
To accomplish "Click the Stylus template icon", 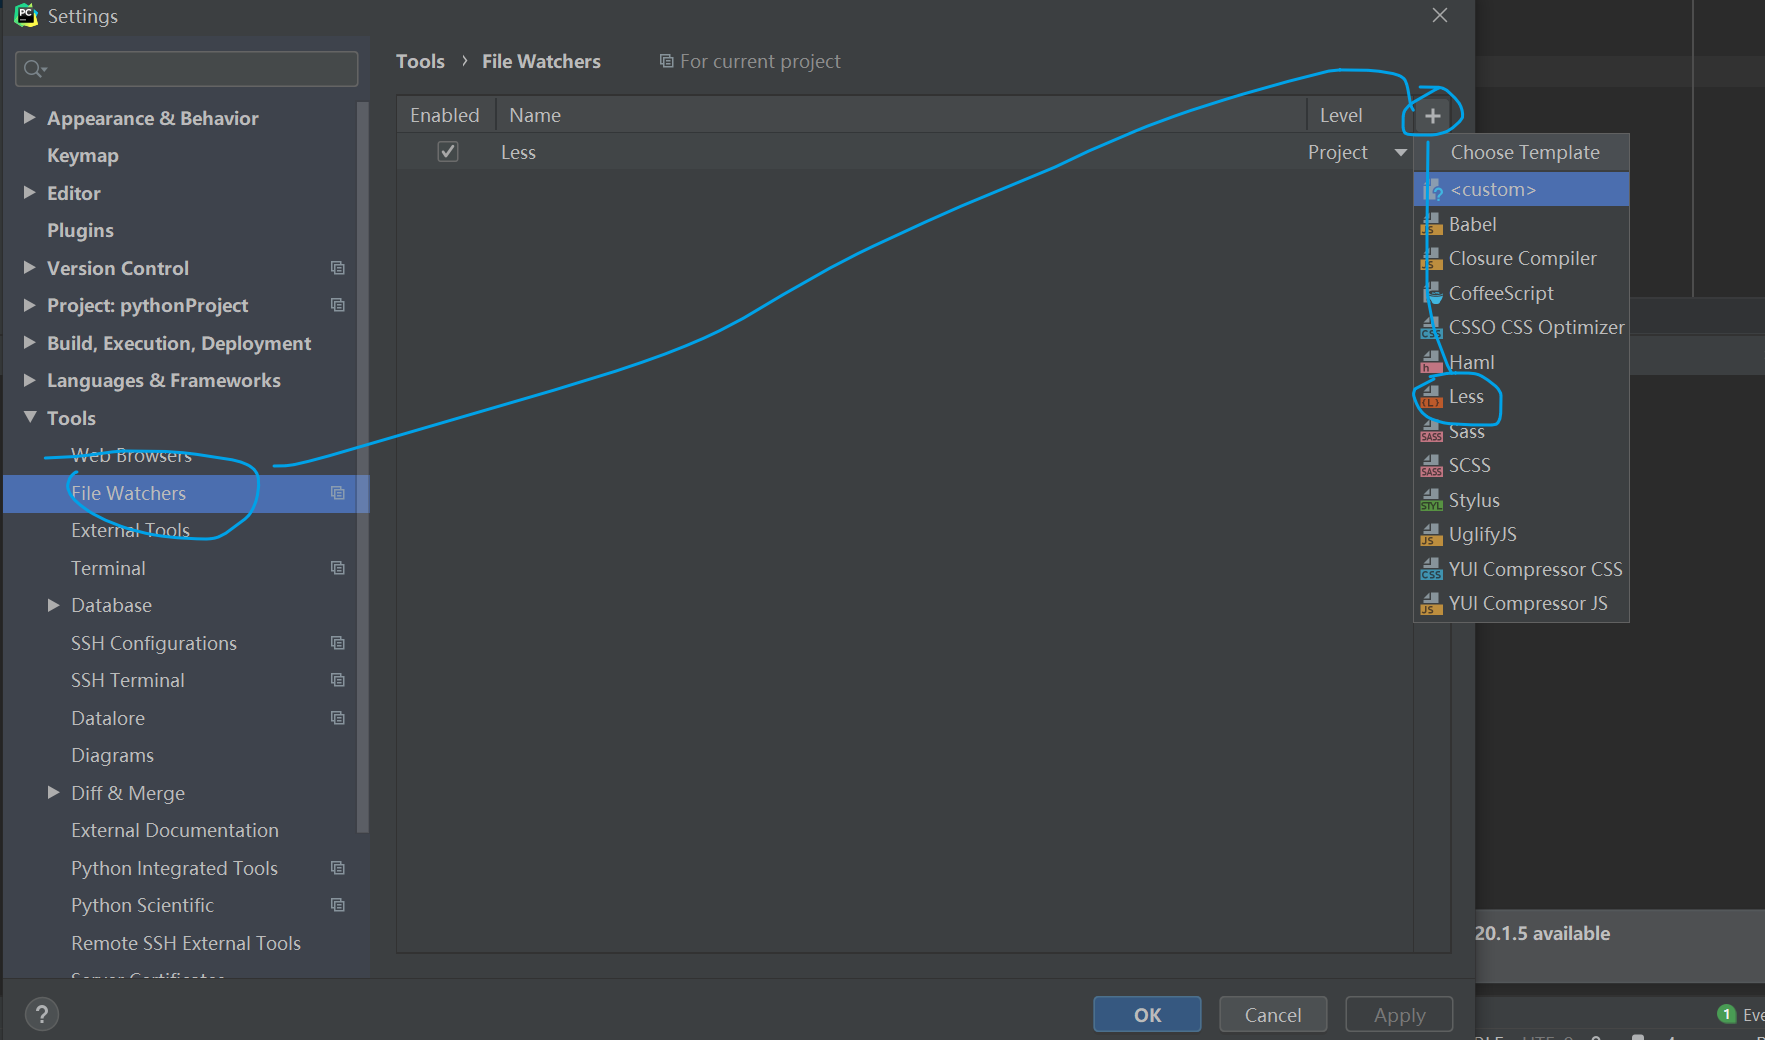I will (x=1432, y=500).
